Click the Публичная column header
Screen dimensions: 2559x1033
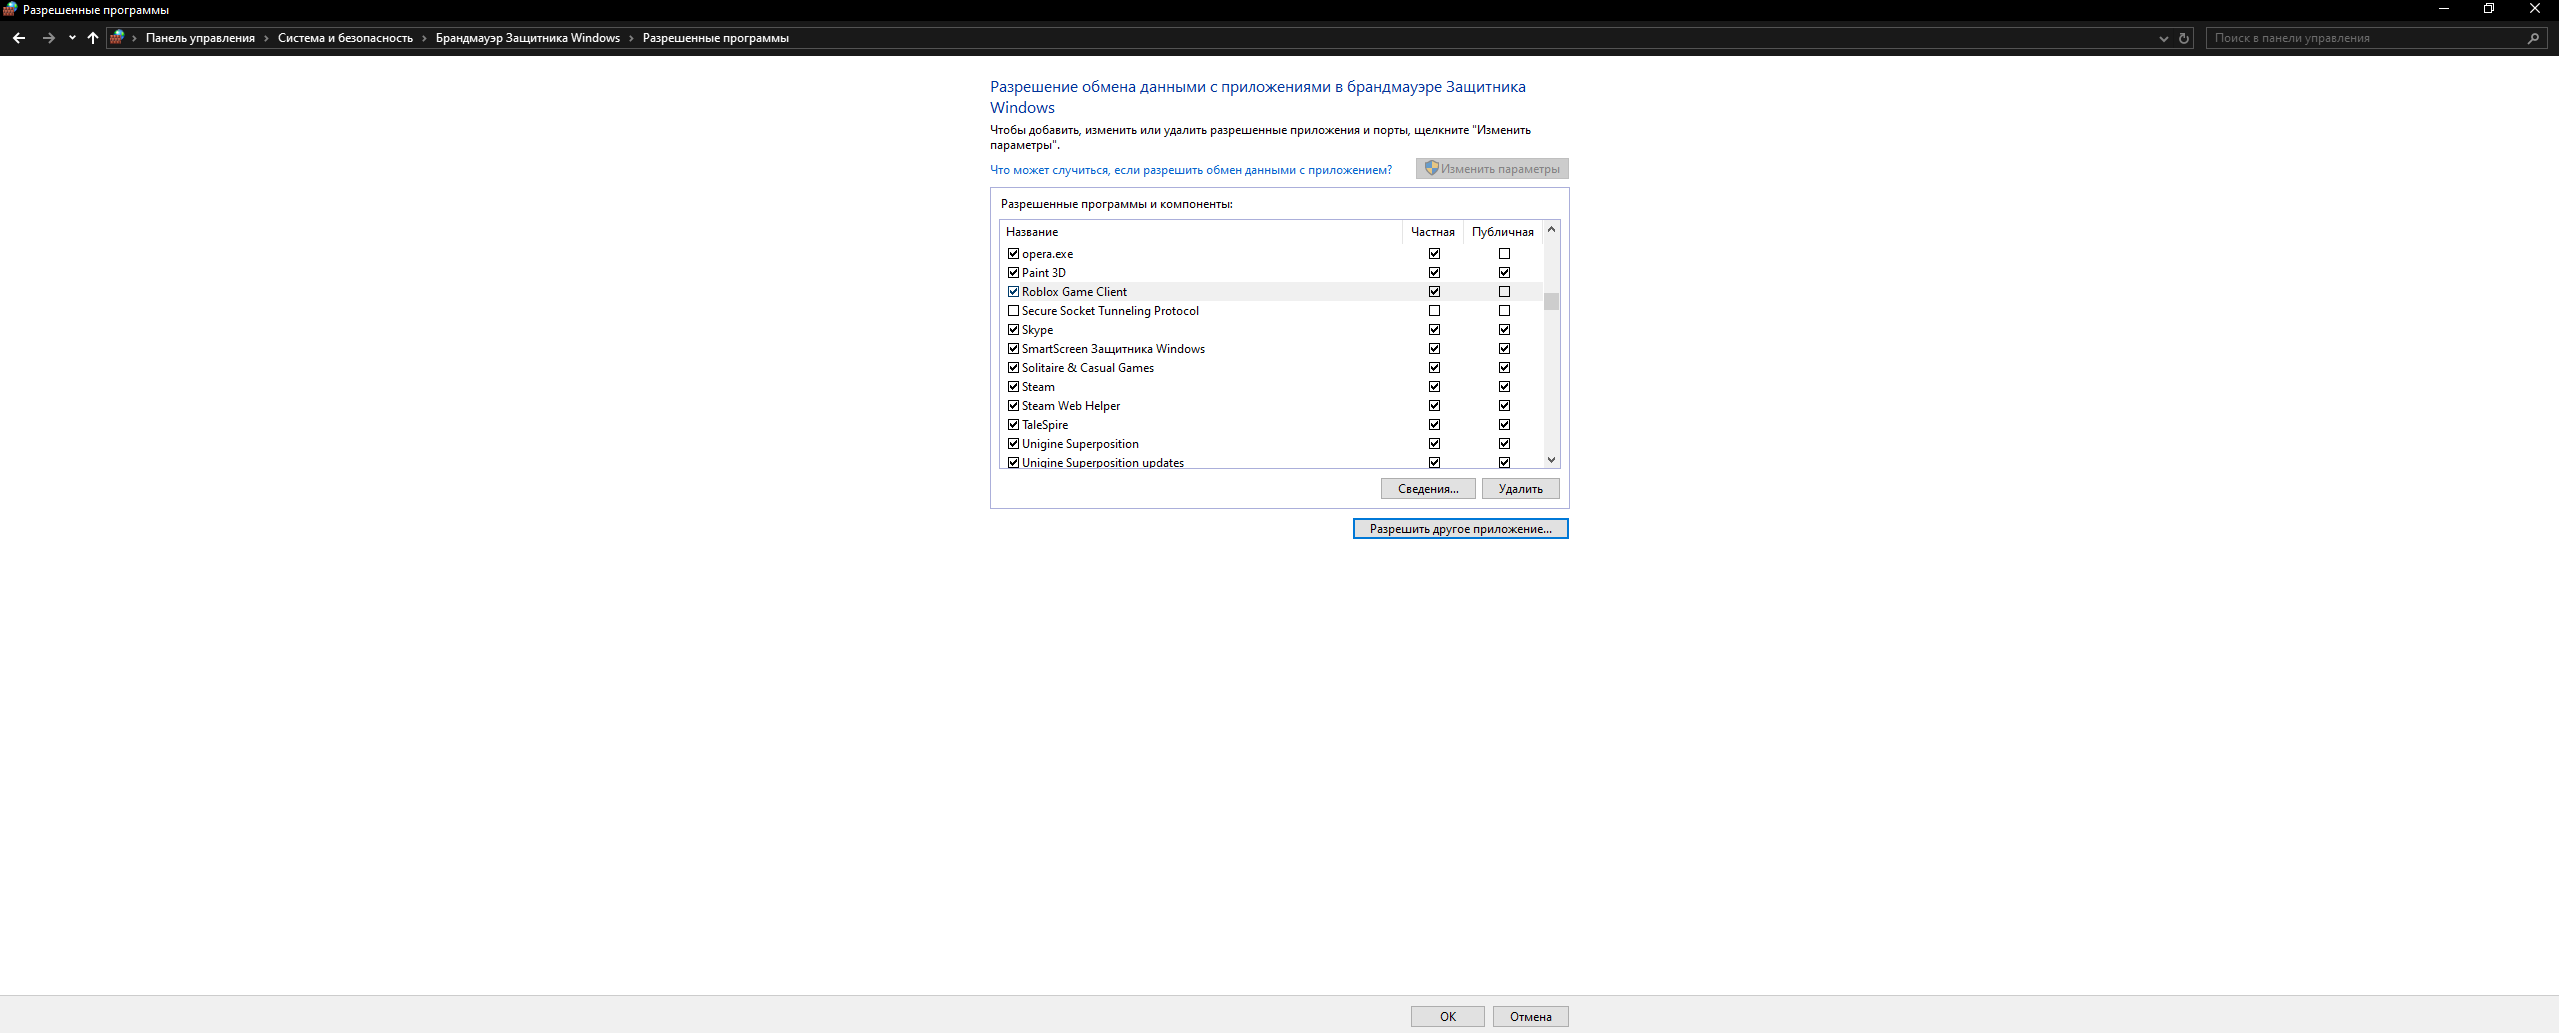pos(1503,232)
